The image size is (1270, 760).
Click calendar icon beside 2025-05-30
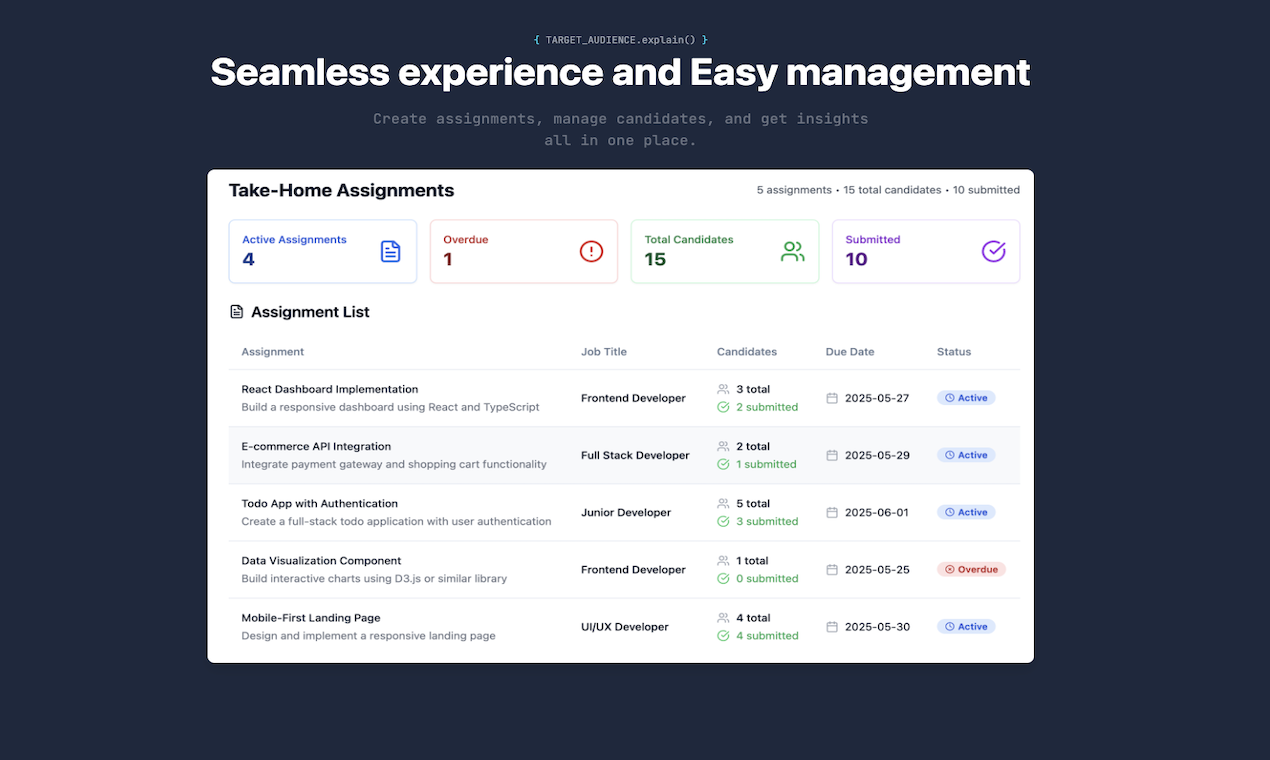click(832, 627)
